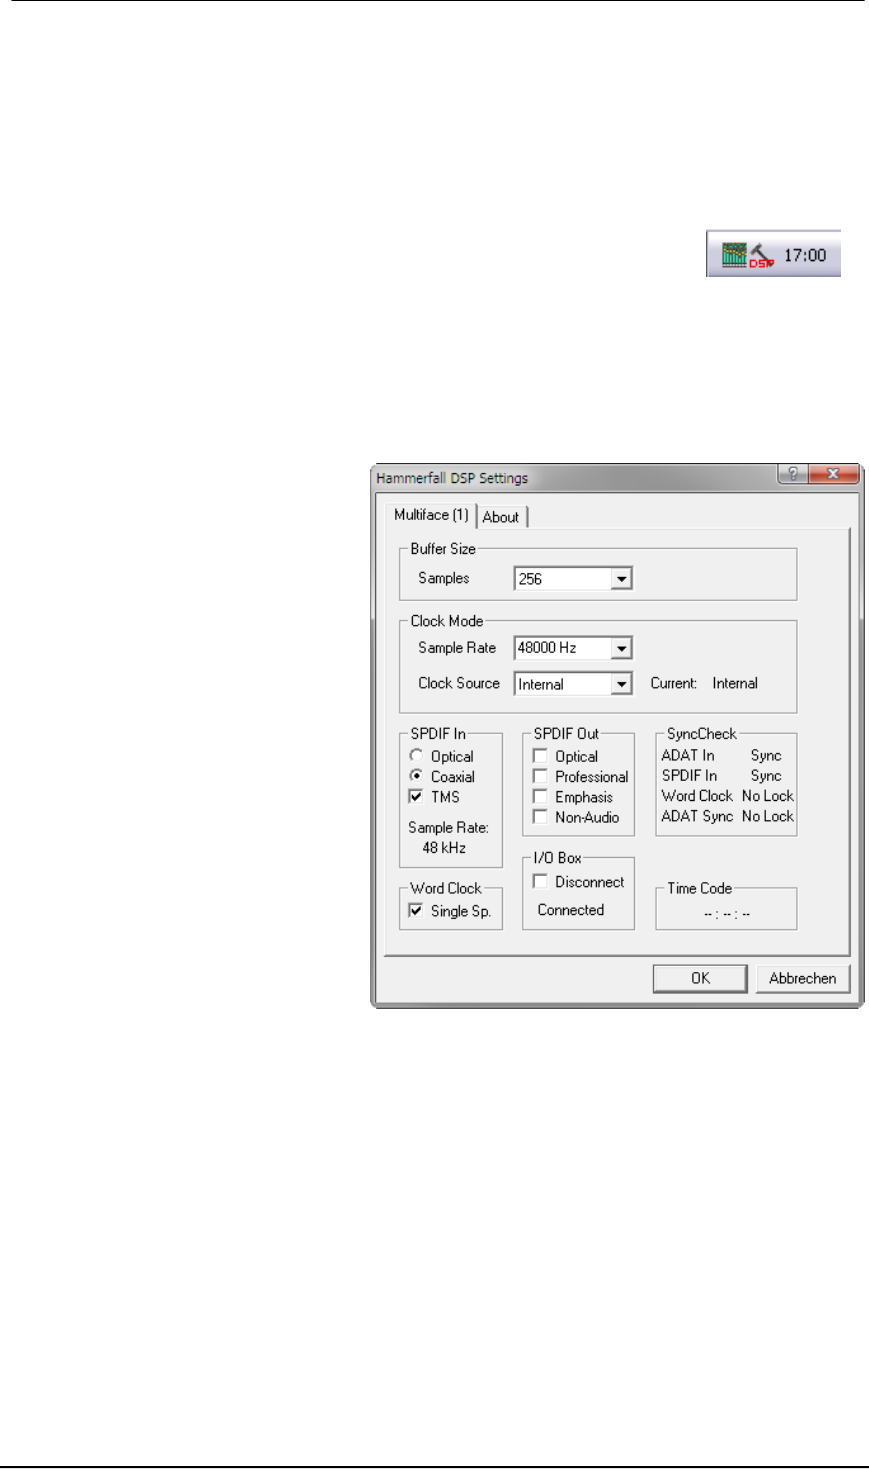Screen dimensions: 869x1469
Task: Switch to the About tab
Action: tap(501, 517)
